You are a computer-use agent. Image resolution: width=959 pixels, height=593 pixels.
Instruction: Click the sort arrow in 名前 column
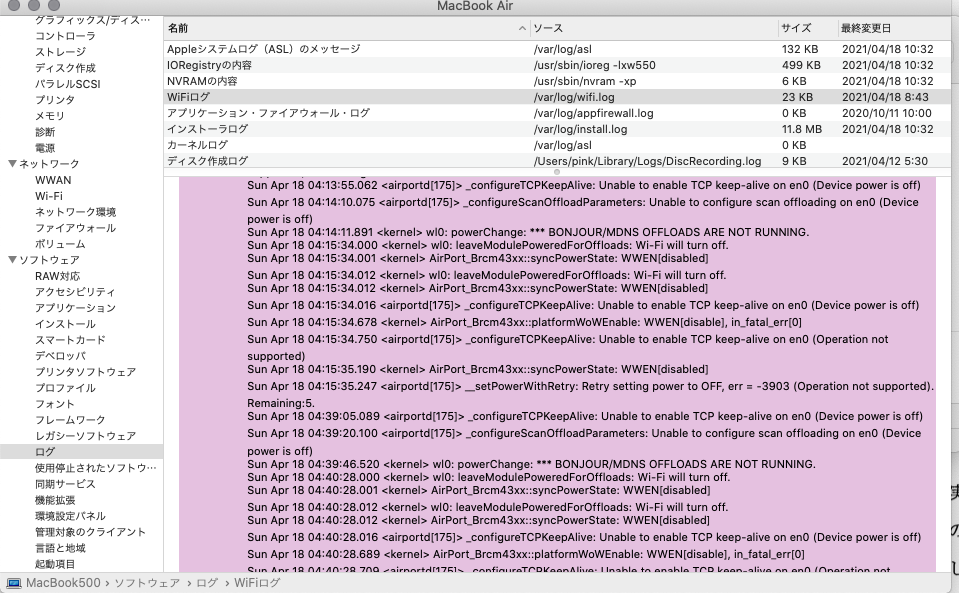(522, 28)
